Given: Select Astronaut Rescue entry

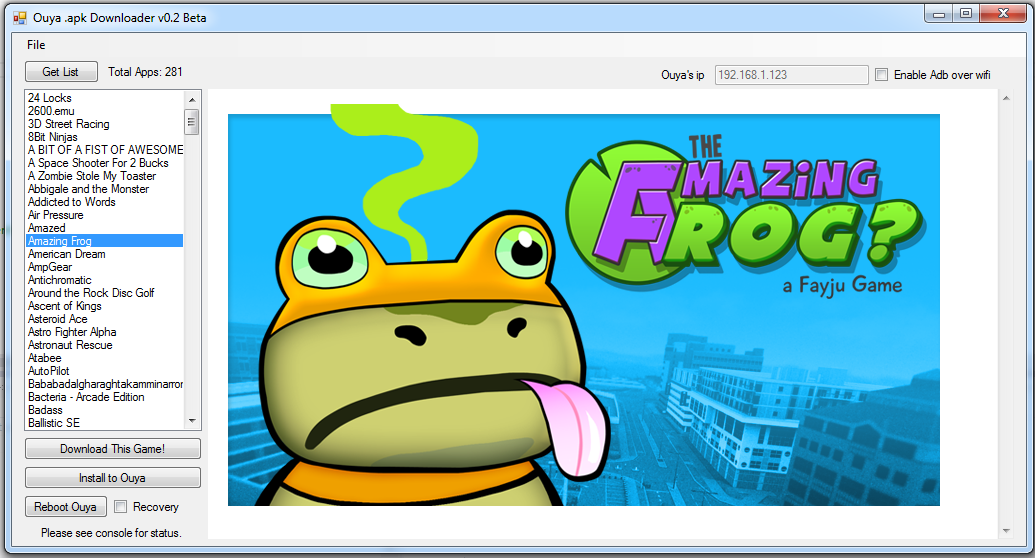Looking at the screenshot, I should 104,345.
